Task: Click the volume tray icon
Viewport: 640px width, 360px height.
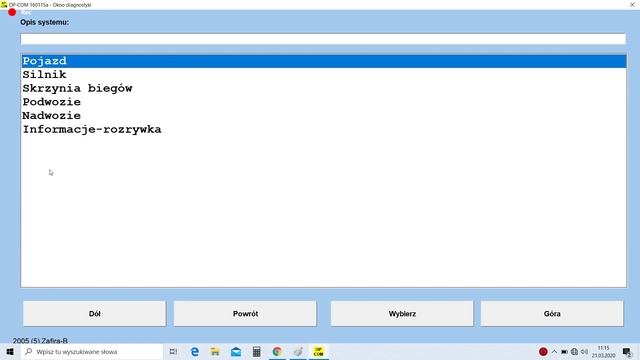Action: [584, 351]
